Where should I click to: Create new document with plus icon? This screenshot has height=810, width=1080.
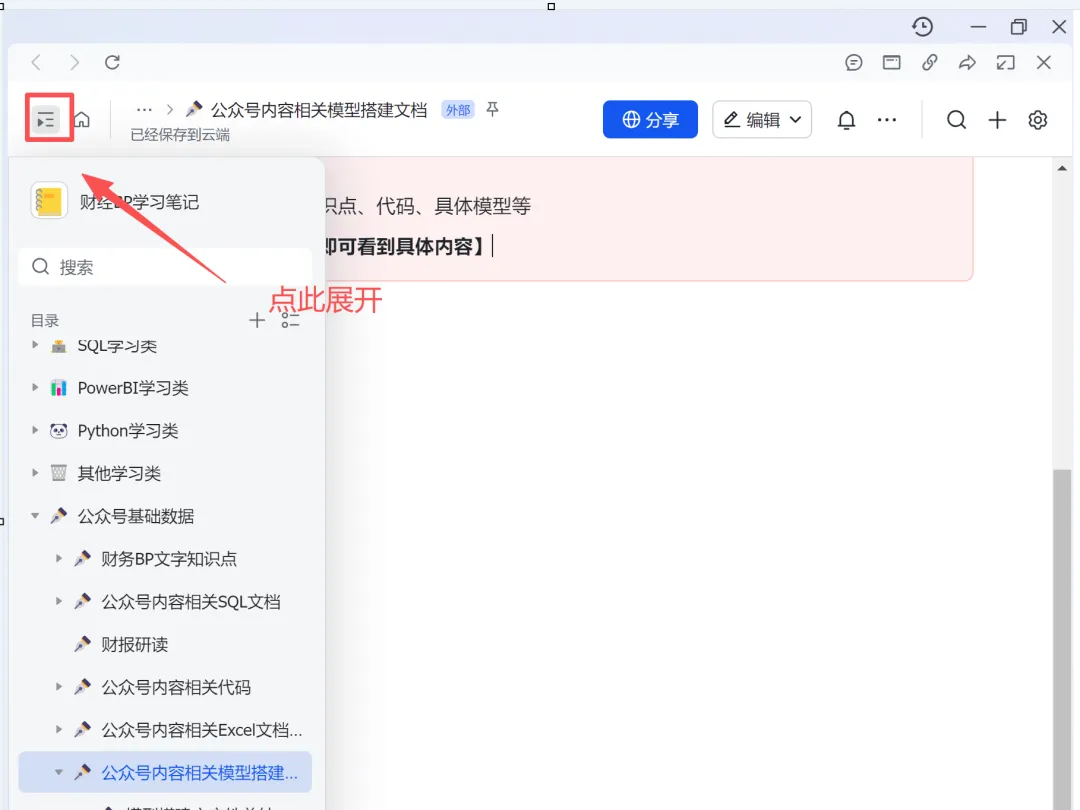pos(997,120)
